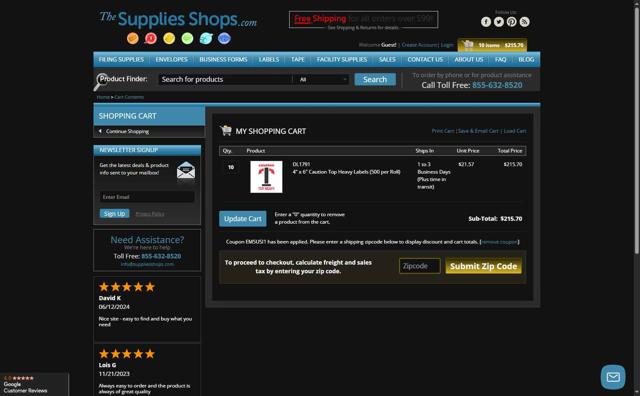This screenshot has height=396, width=640.
Task: Click the cart icon in header summary
Action: (468, 45)
